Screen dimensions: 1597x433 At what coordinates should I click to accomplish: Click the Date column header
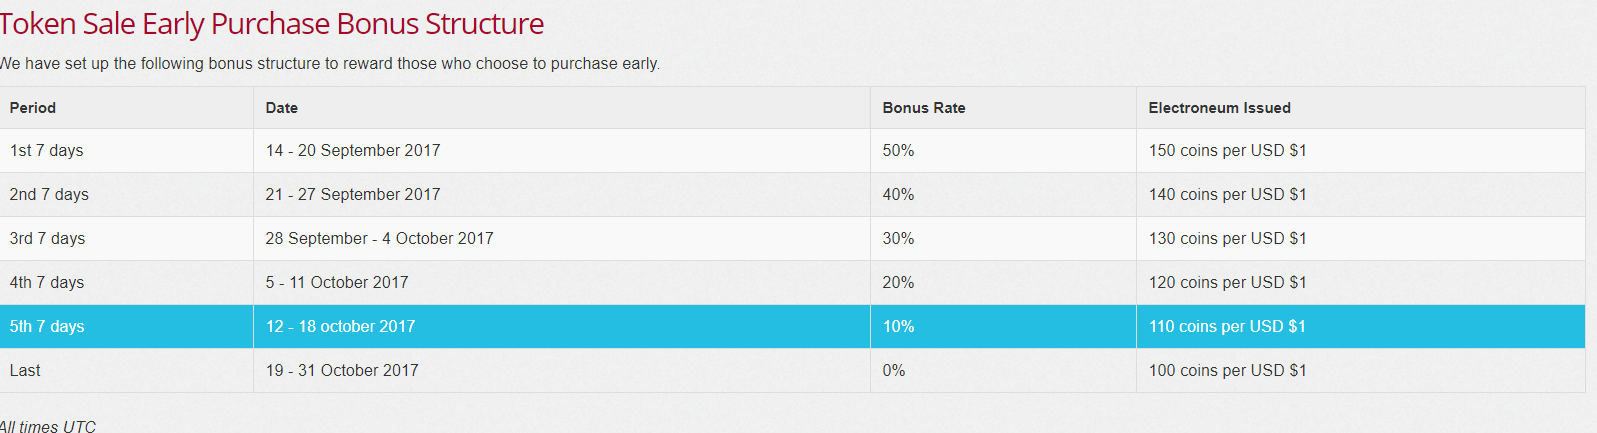[562, 108]
